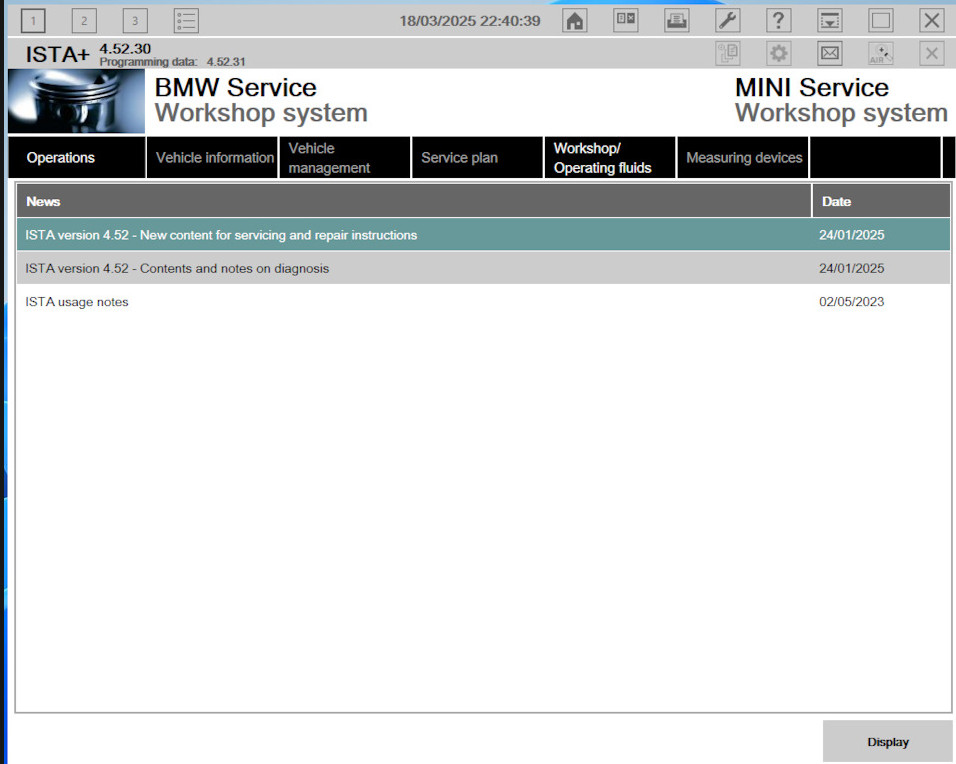Screen dimensions: 956x764
Task: Select session slot 1 button
Action: [x=33, y=21]
